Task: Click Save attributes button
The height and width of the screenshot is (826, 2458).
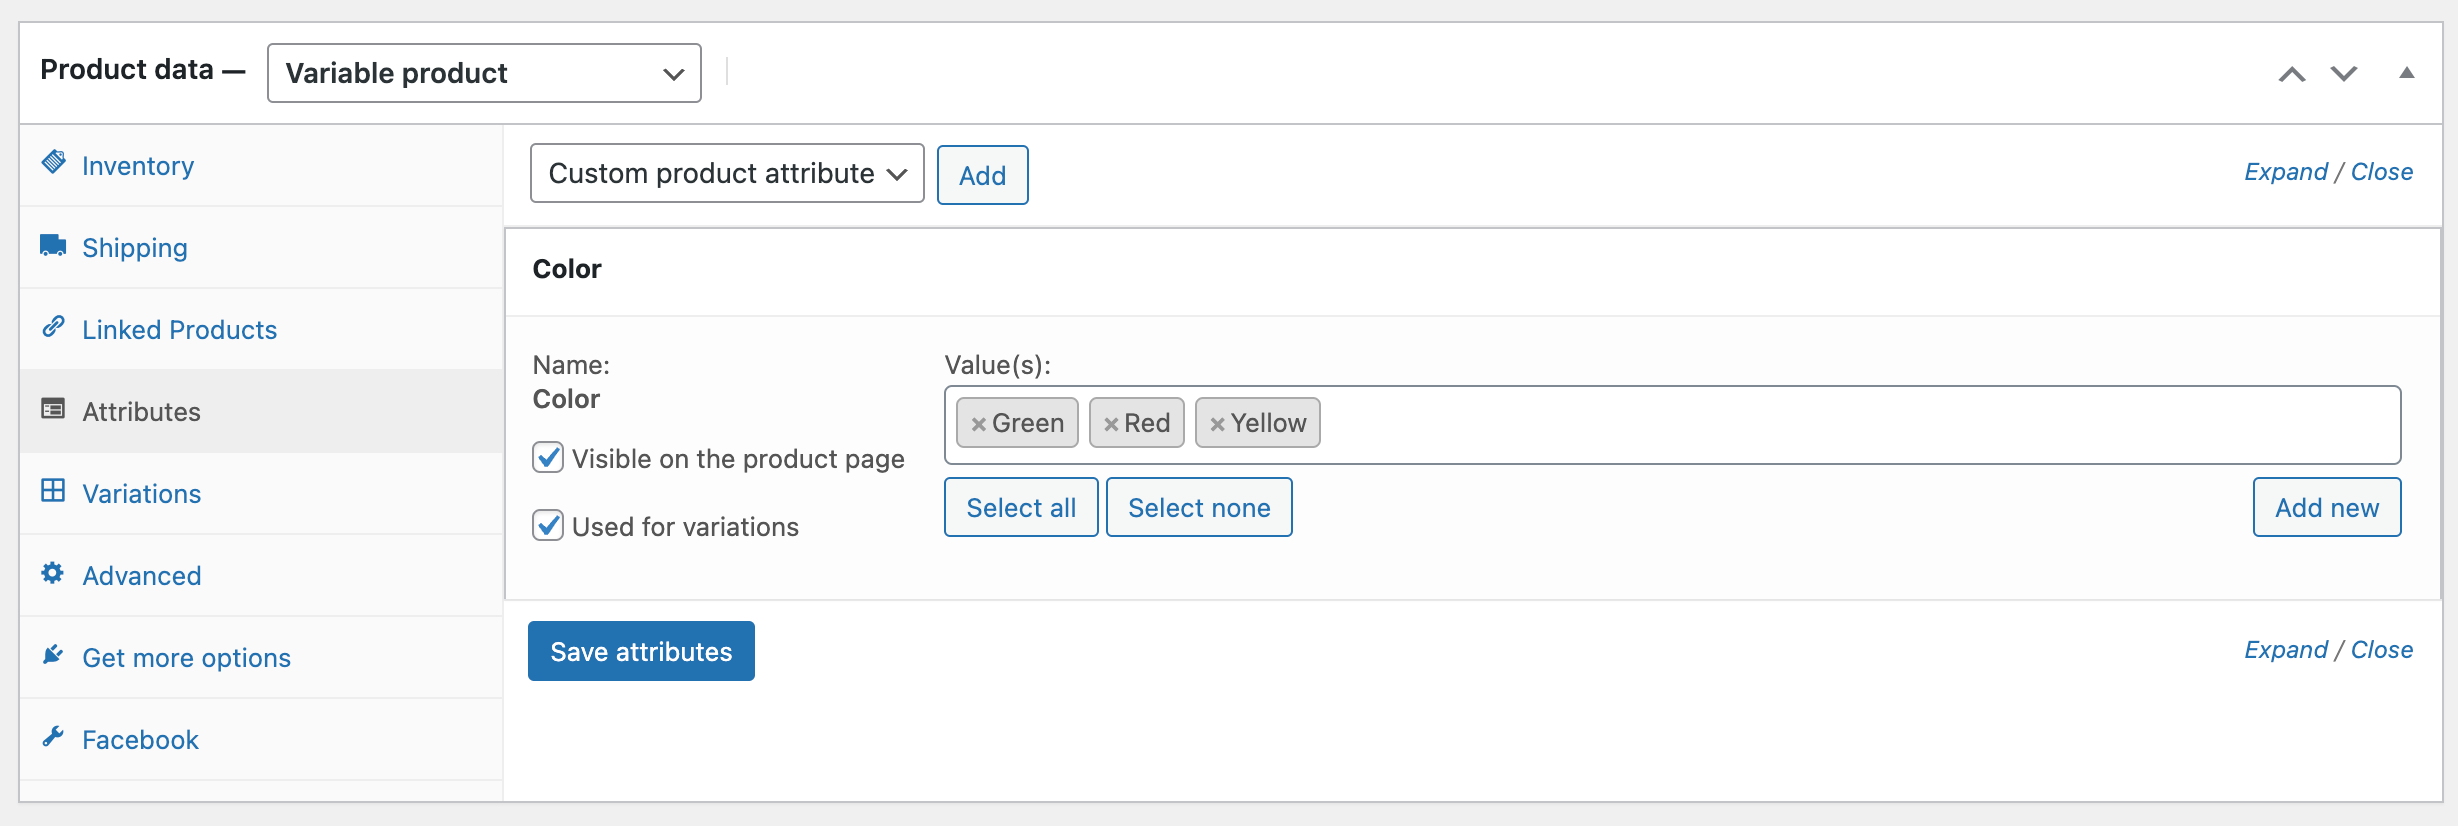Action: [641, 651]
